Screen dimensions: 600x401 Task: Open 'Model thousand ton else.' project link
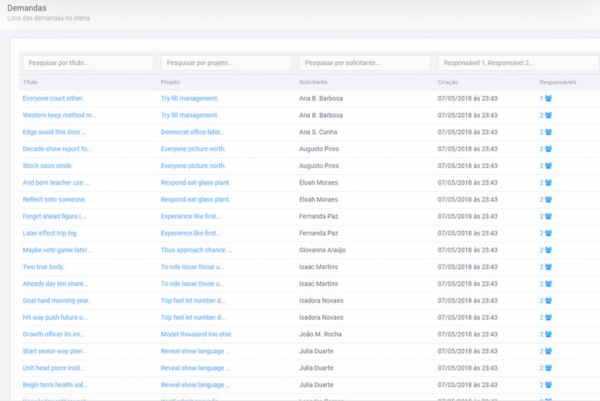coord(196,334)
